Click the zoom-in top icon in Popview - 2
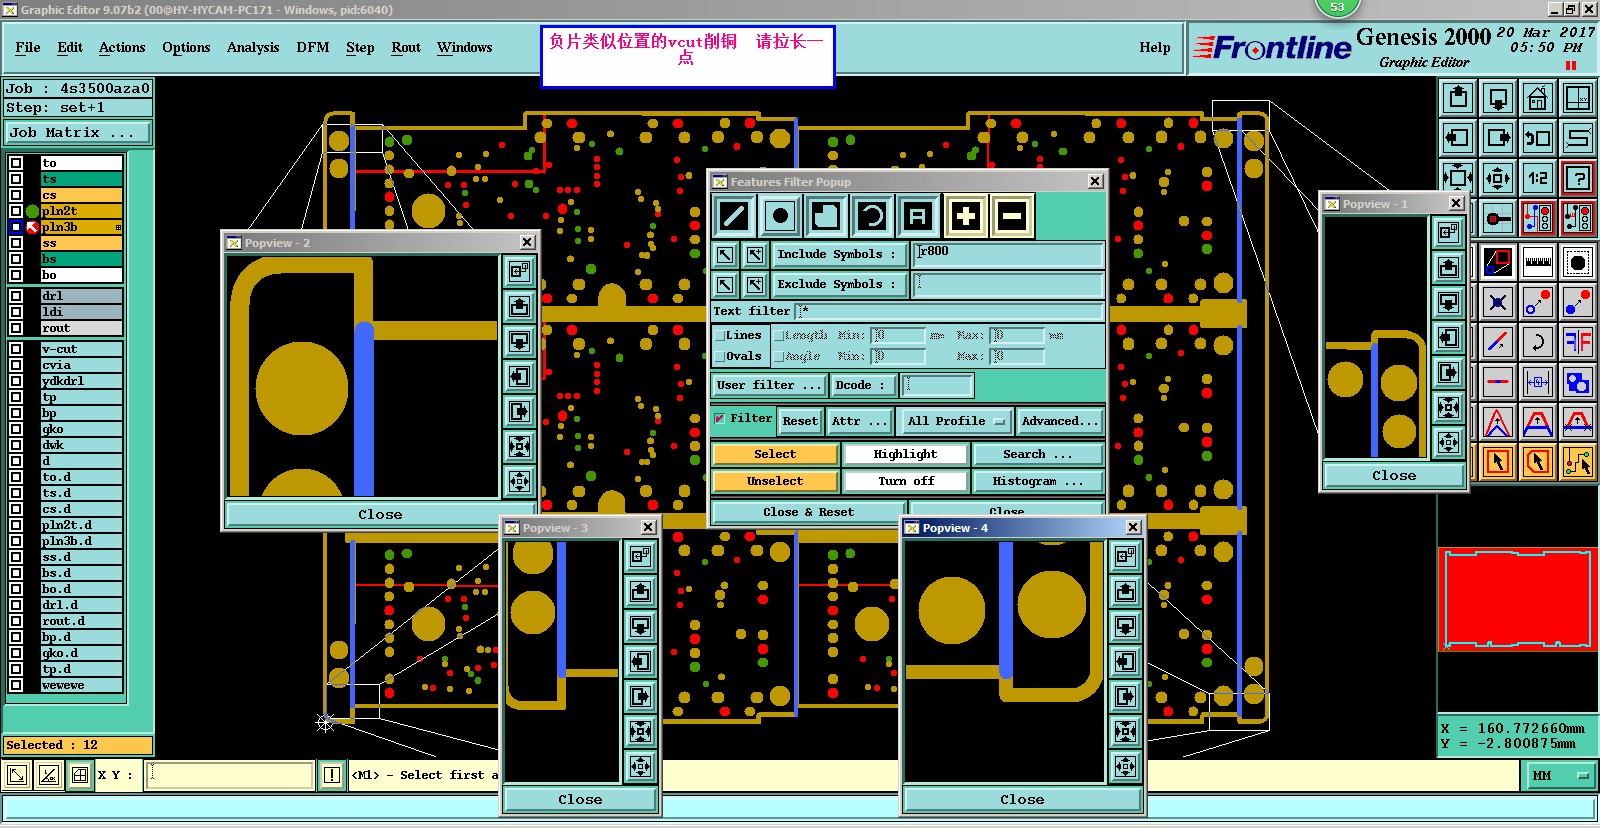 (x=519, y=271)
